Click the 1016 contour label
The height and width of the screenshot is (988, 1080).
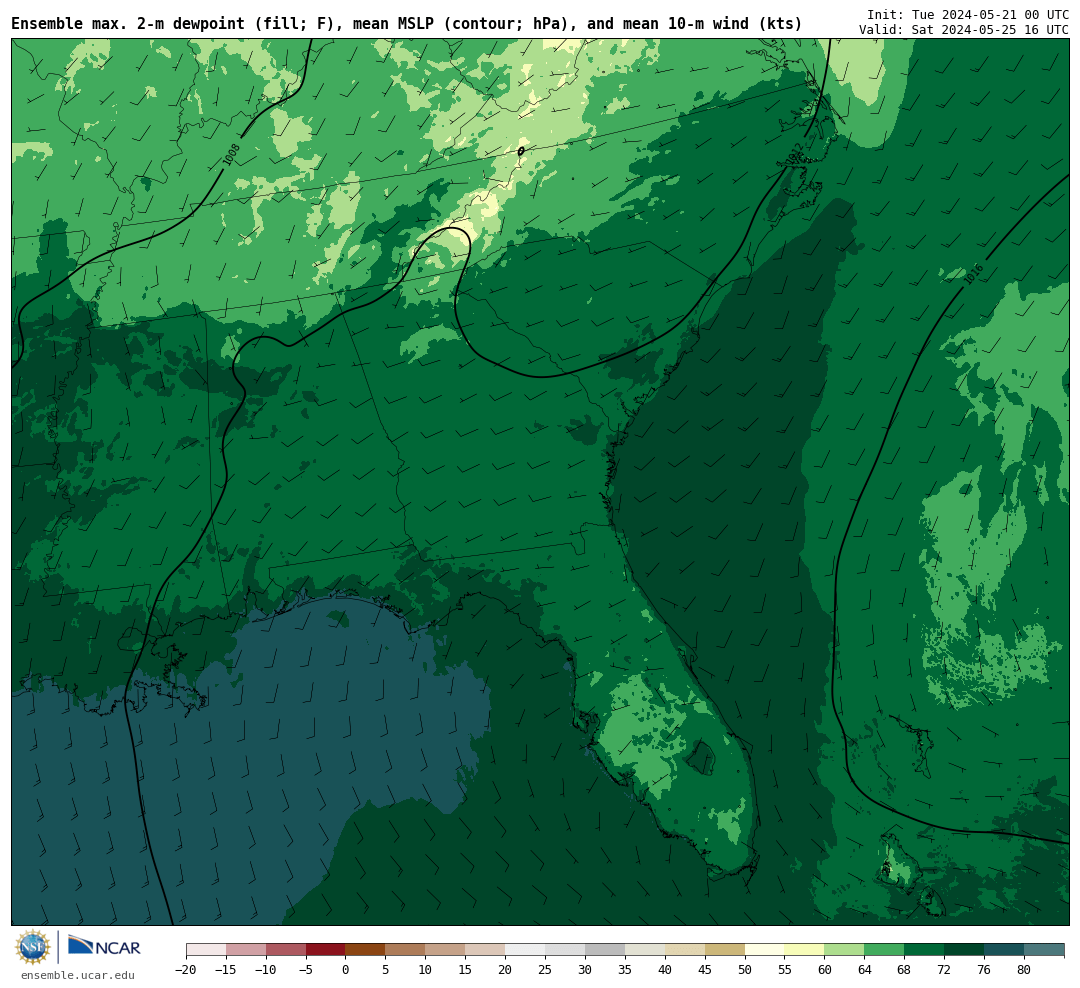coord(973,274)
